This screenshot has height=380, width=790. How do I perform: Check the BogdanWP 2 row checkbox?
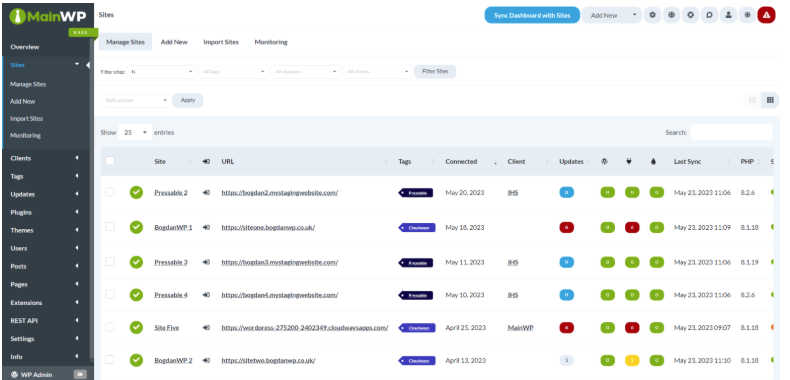(x=110, y=360)
